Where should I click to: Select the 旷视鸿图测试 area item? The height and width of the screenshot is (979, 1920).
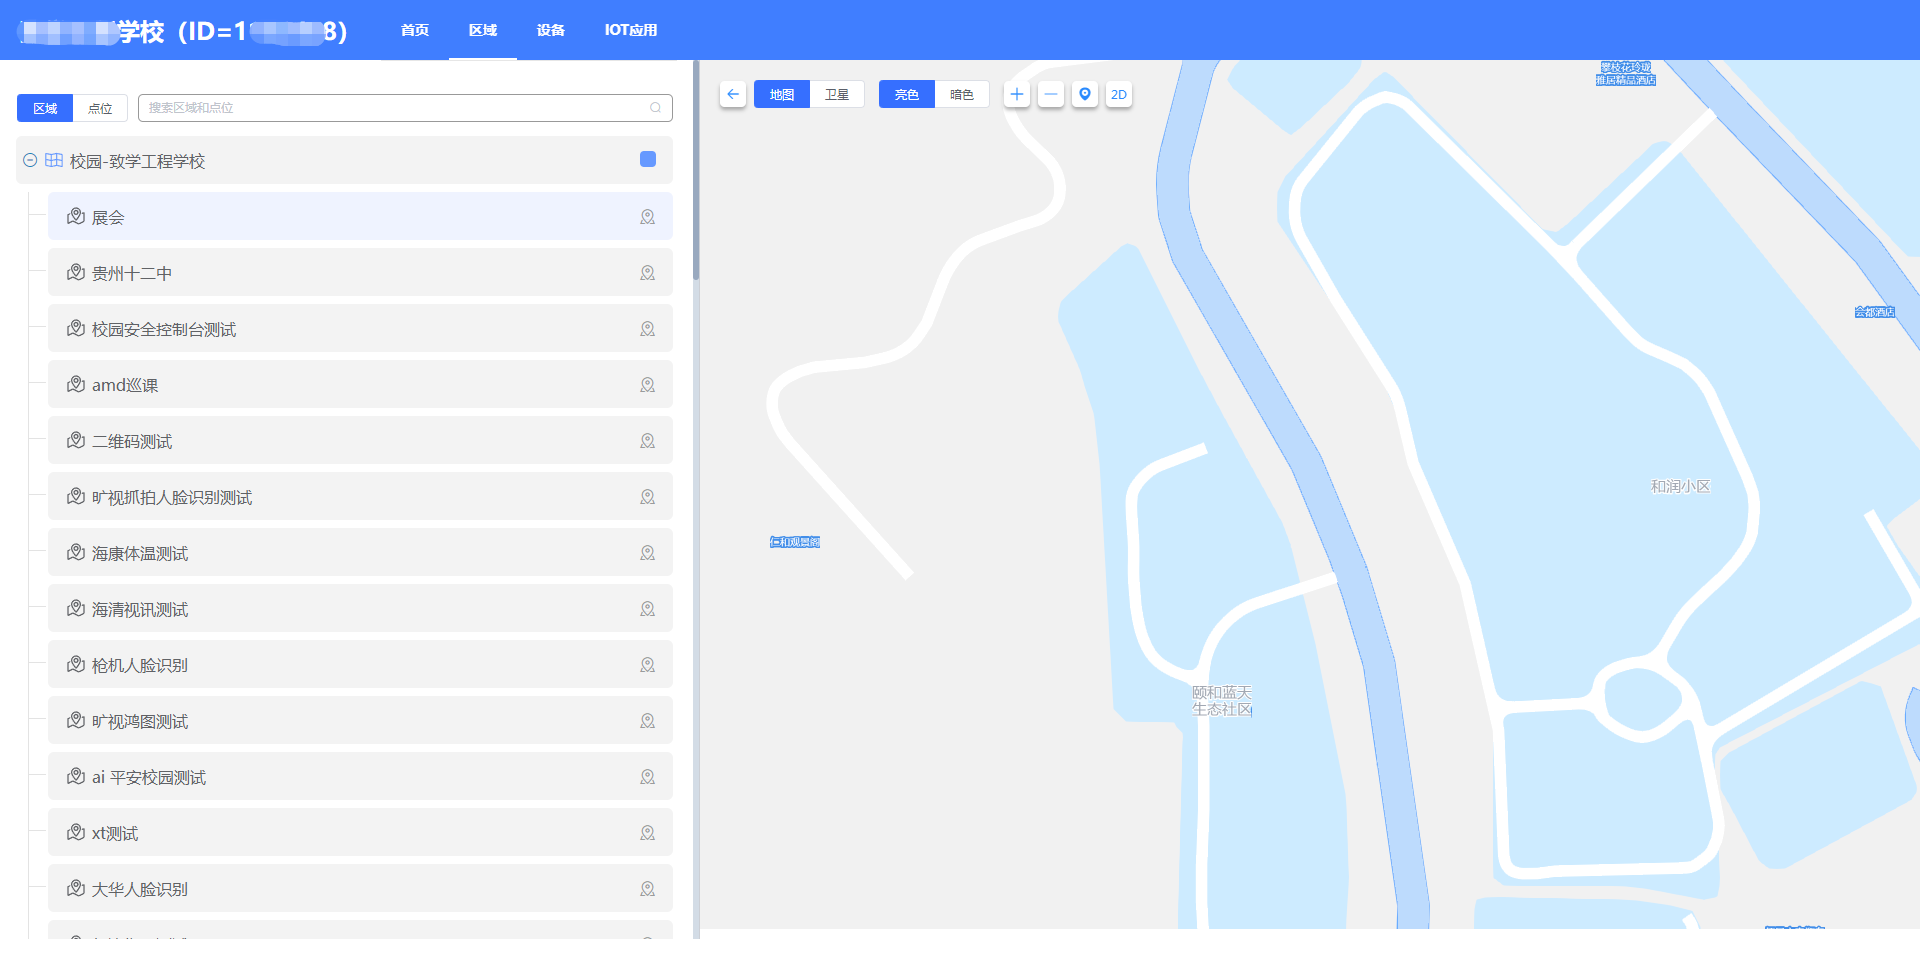coord(140,721)
